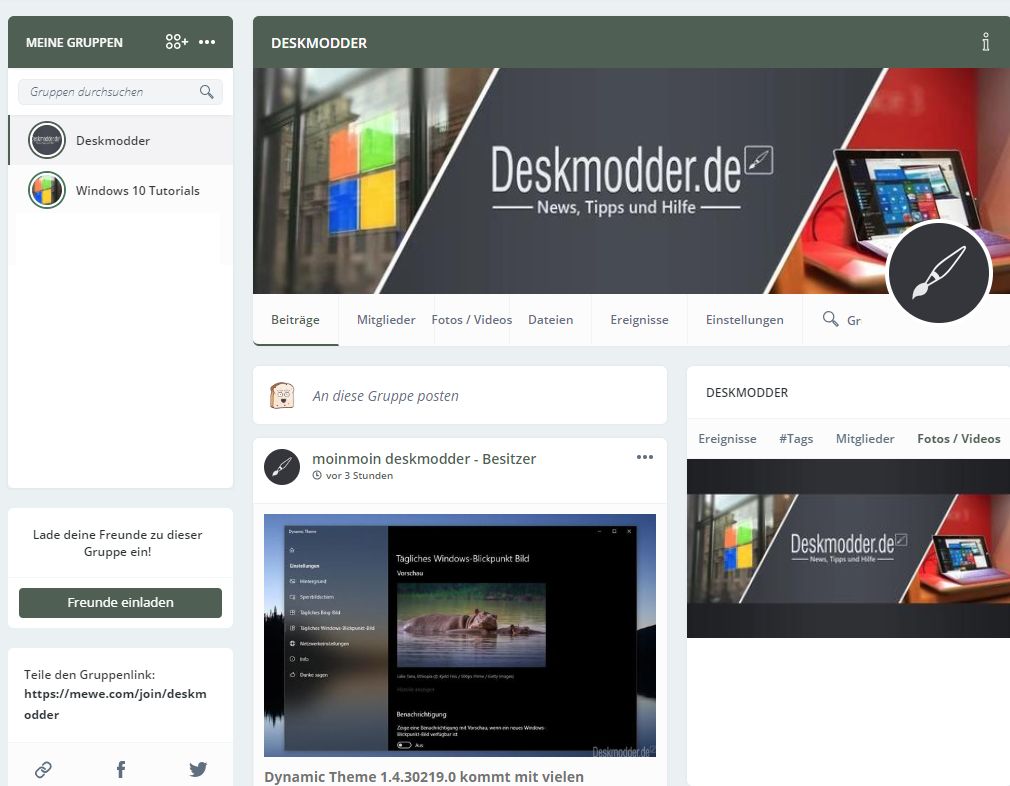Click the create new group icon
Image resolution: width=1010 pixels, height=786 pixels.
tap(176, 42)
